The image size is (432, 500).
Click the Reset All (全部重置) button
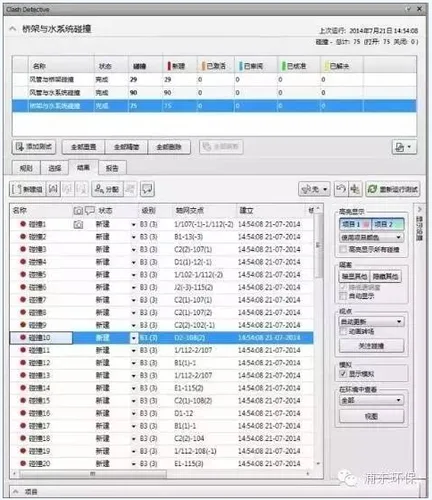[83, 147]
